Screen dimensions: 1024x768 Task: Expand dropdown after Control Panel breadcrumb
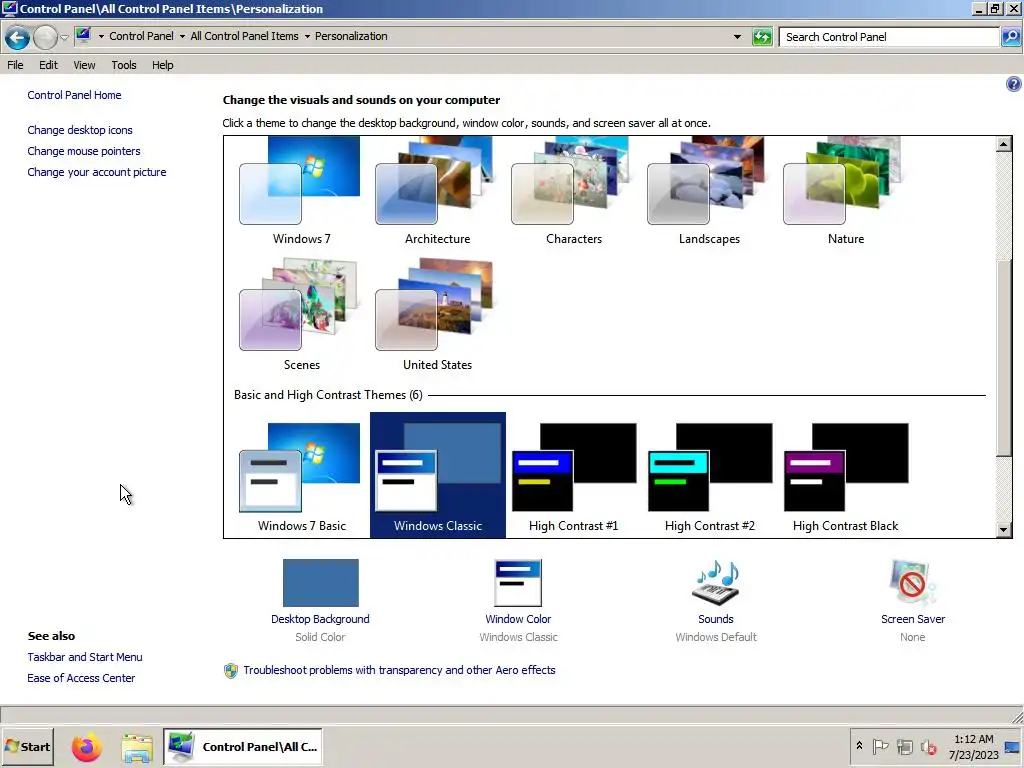tap(182, 37)
